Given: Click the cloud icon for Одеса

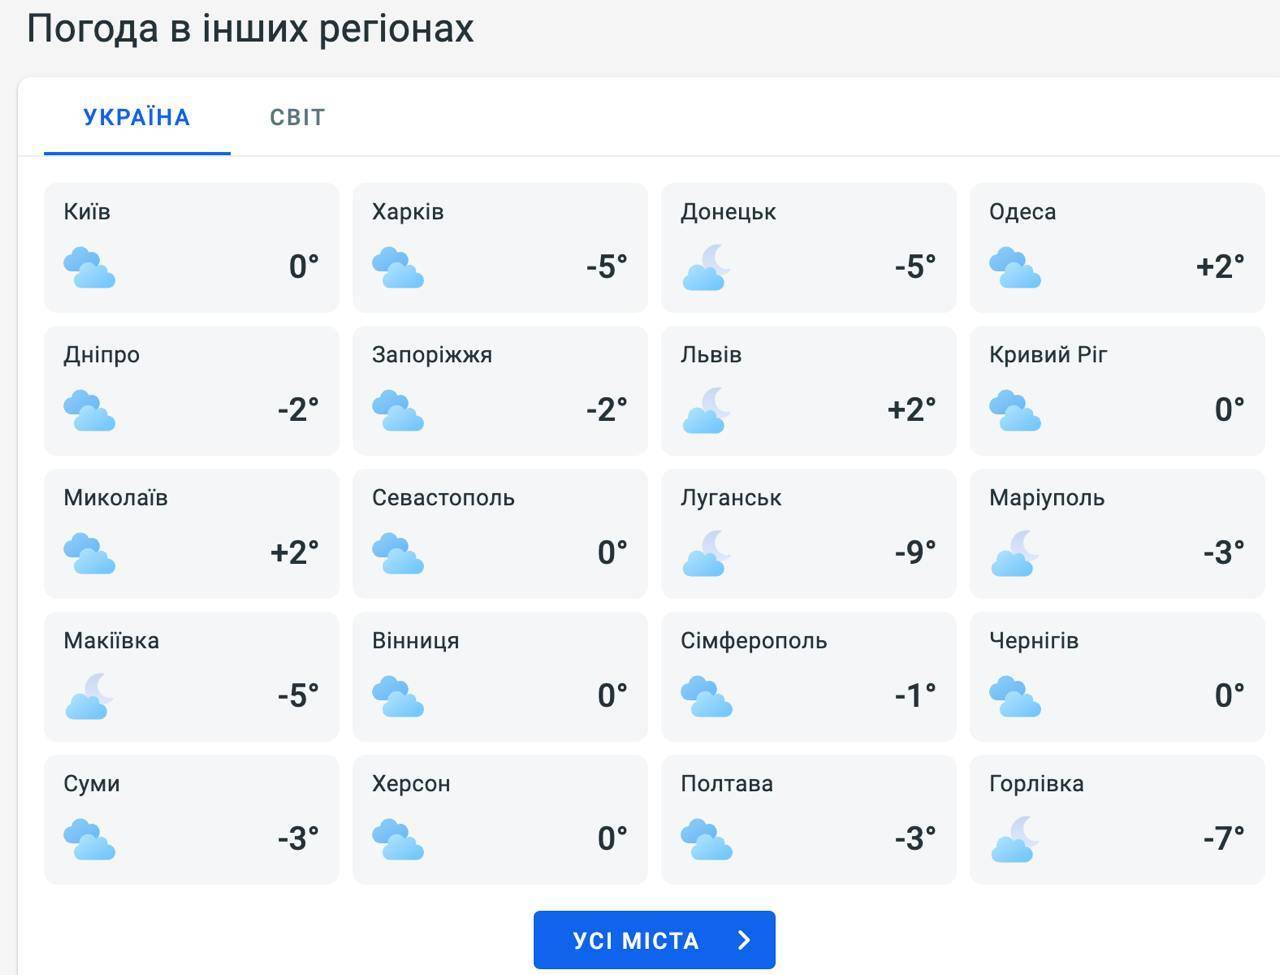Looking at the screenshot, I should pos(1015,268).
